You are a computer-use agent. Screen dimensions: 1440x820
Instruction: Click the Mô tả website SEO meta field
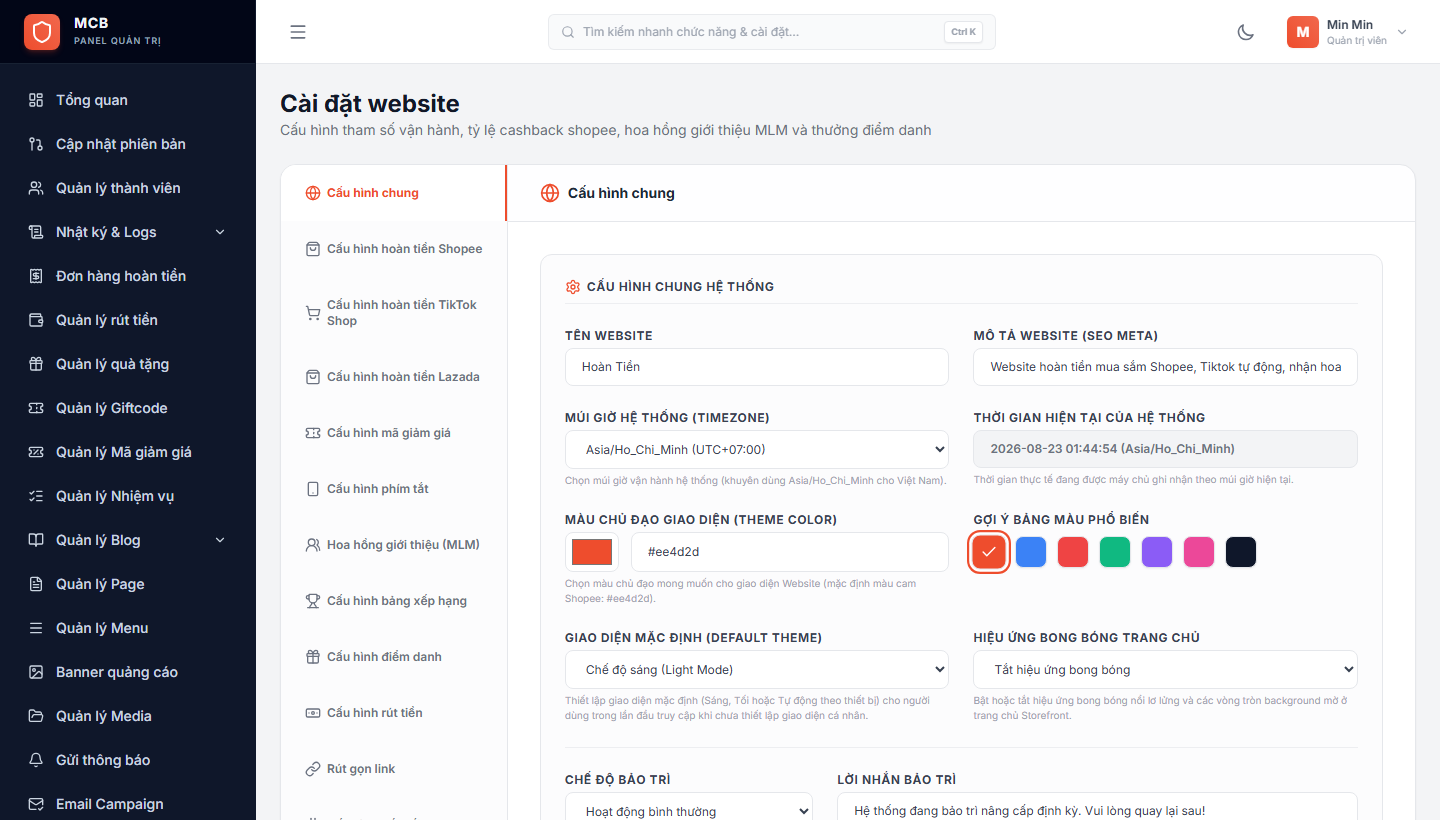click(1165, 367)
